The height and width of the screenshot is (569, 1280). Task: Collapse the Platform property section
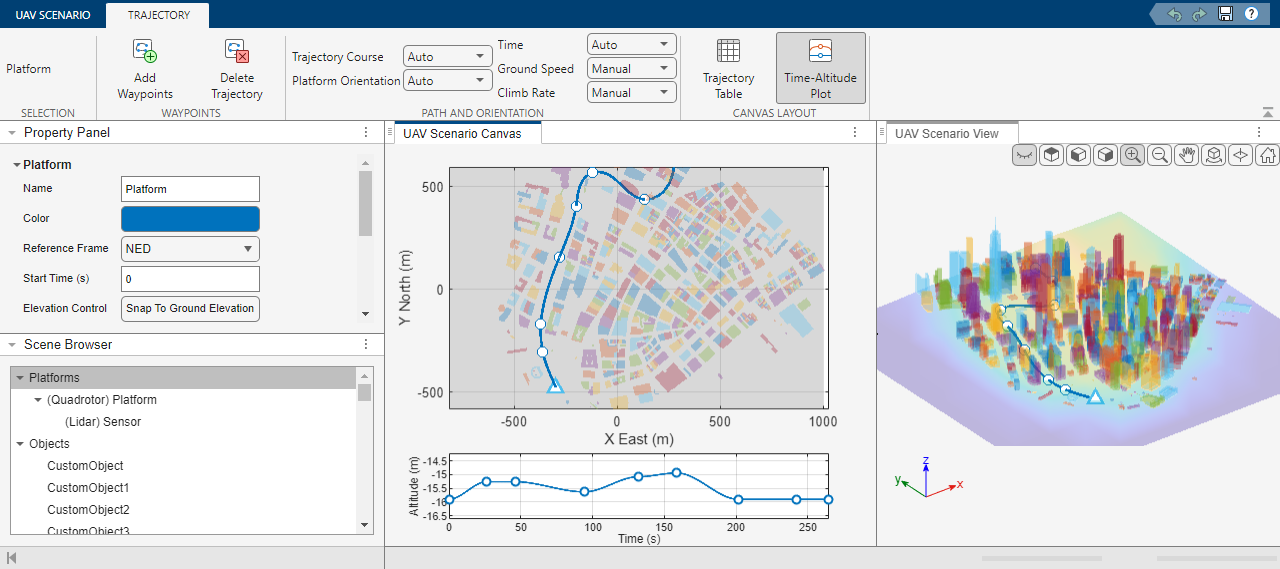click(16, 165)
